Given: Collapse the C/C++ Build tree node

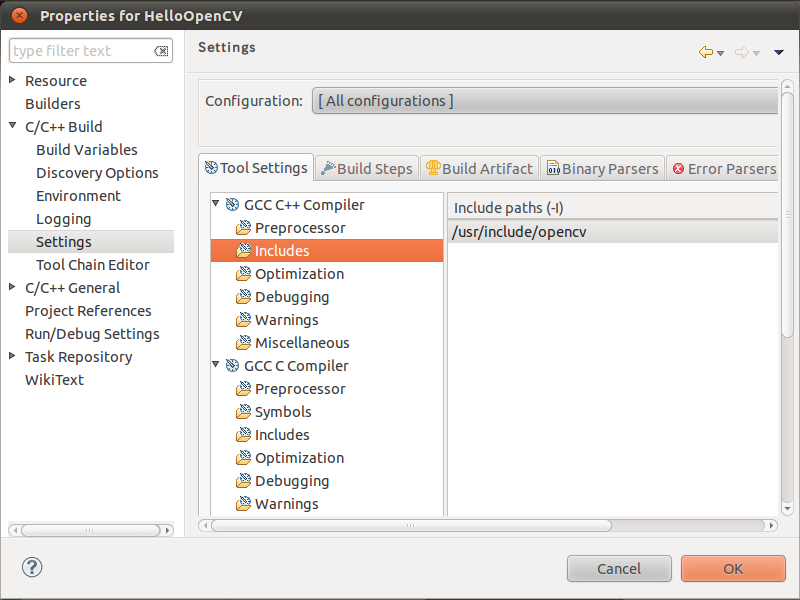Looking at the screenshot, I should 12,126.
